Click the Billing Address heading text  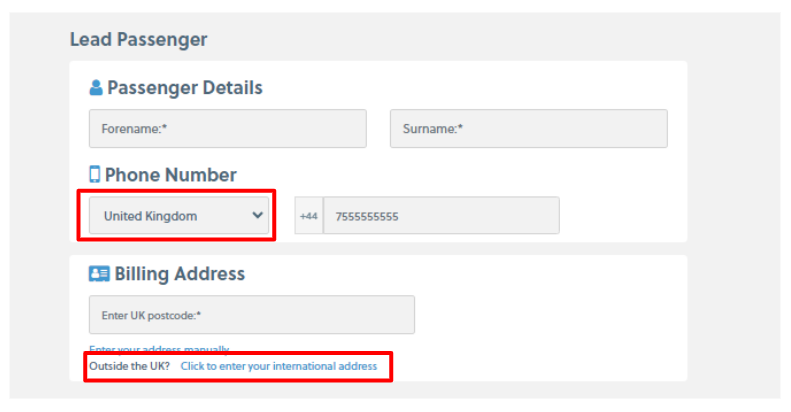(x=180, y=274)
